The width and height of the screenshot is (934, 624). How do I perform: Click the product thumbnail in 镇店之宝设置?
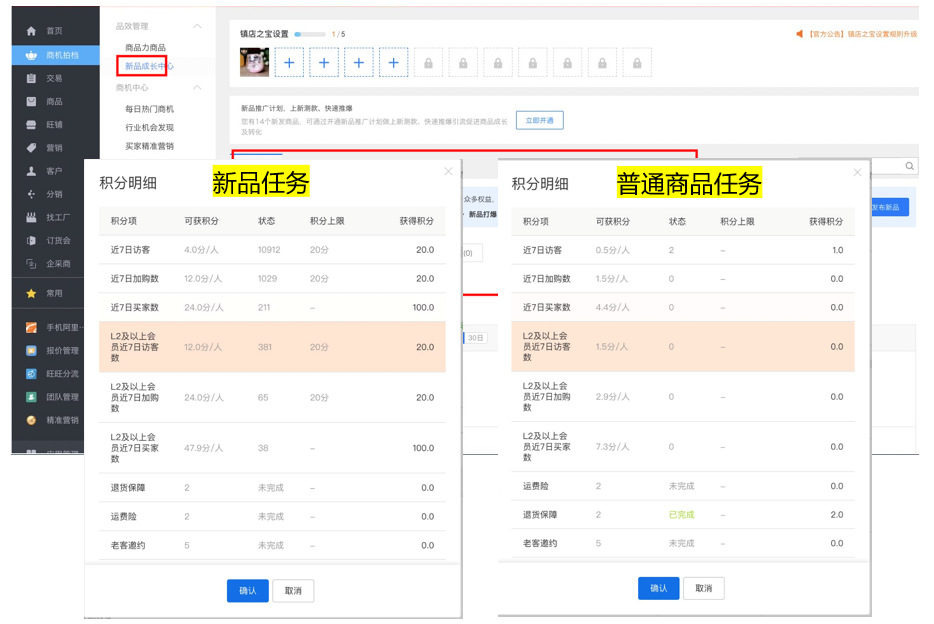254,61
